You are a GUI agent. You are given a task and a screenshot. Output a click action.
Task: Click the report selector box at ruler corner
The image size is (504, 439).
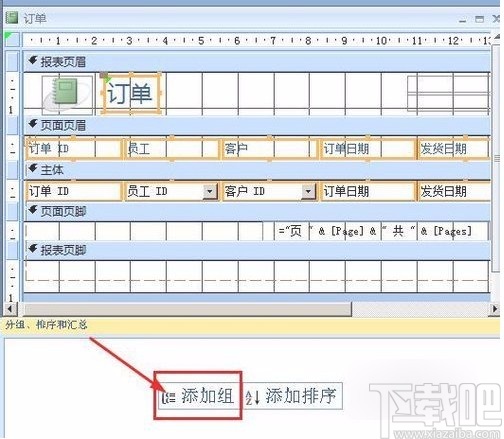pyautogui.click(x=12, y=39)
